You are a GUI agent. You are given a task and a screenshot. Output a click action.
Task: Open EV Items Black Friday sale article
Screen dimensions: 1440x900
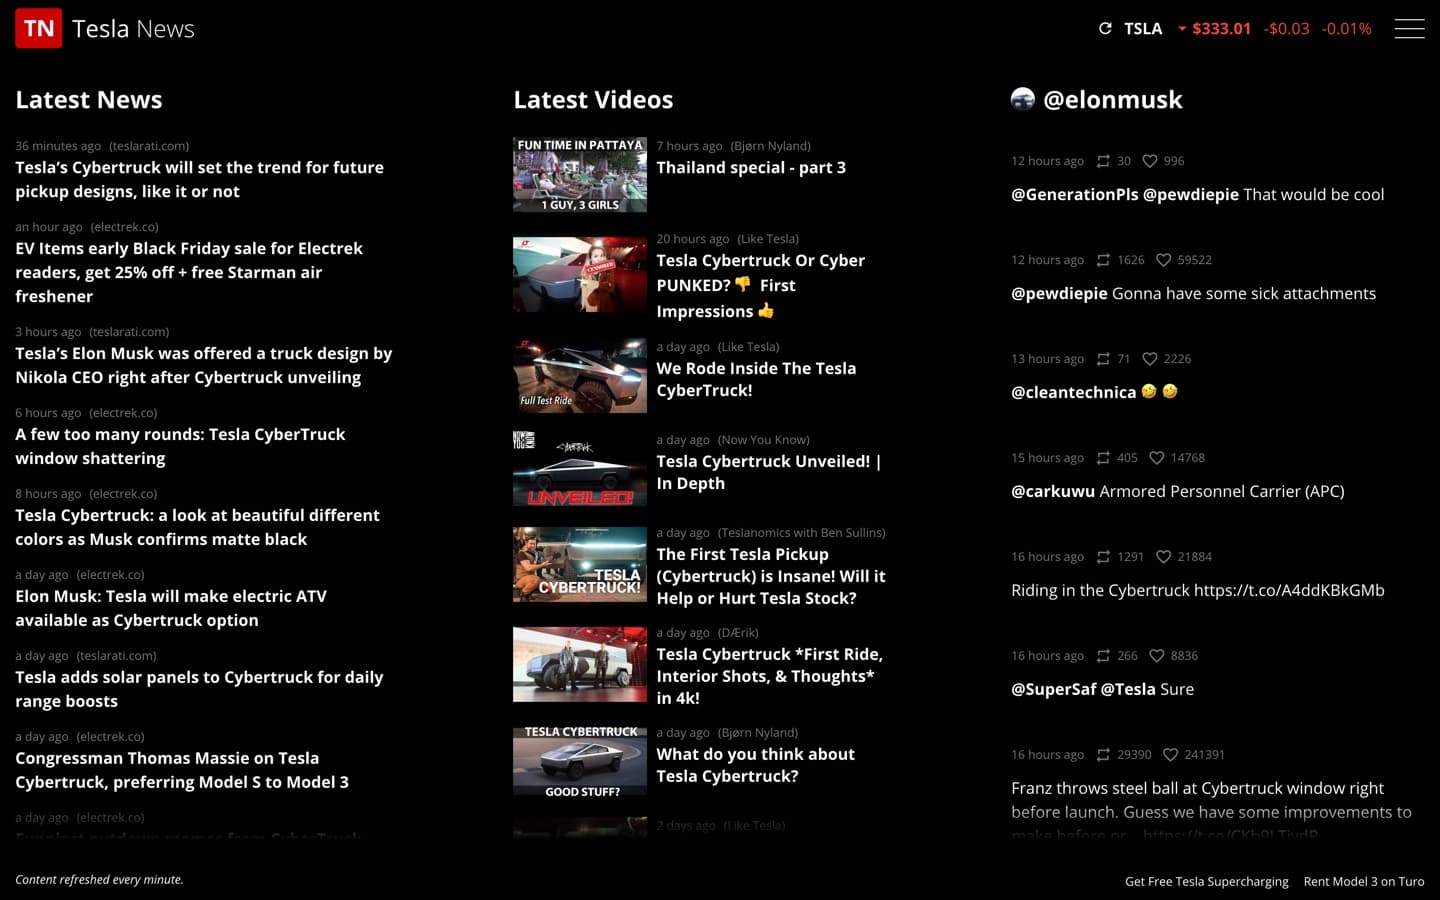tap(189, 272)
